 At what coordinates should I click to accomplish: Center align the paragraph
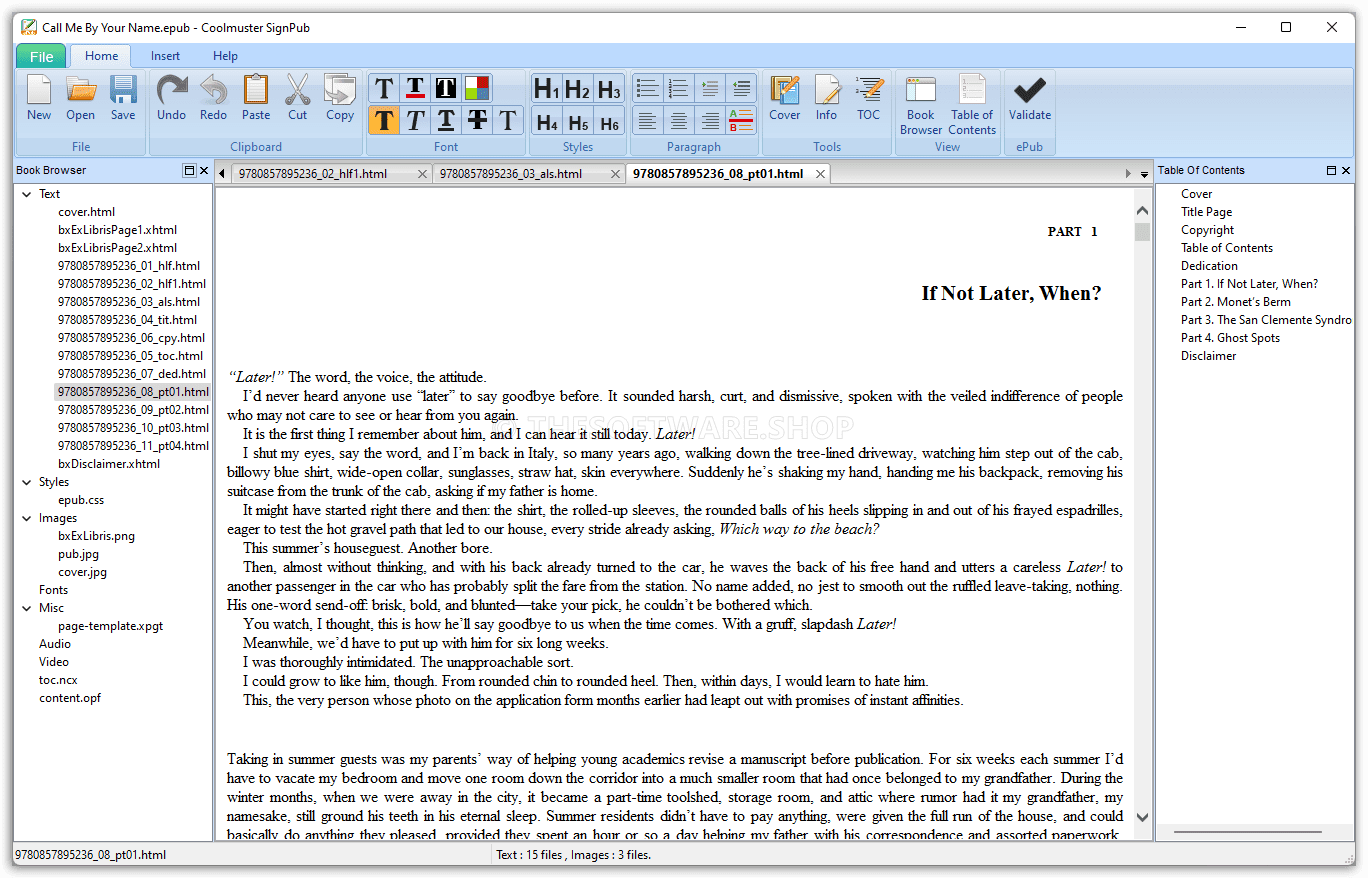[679, 120]
